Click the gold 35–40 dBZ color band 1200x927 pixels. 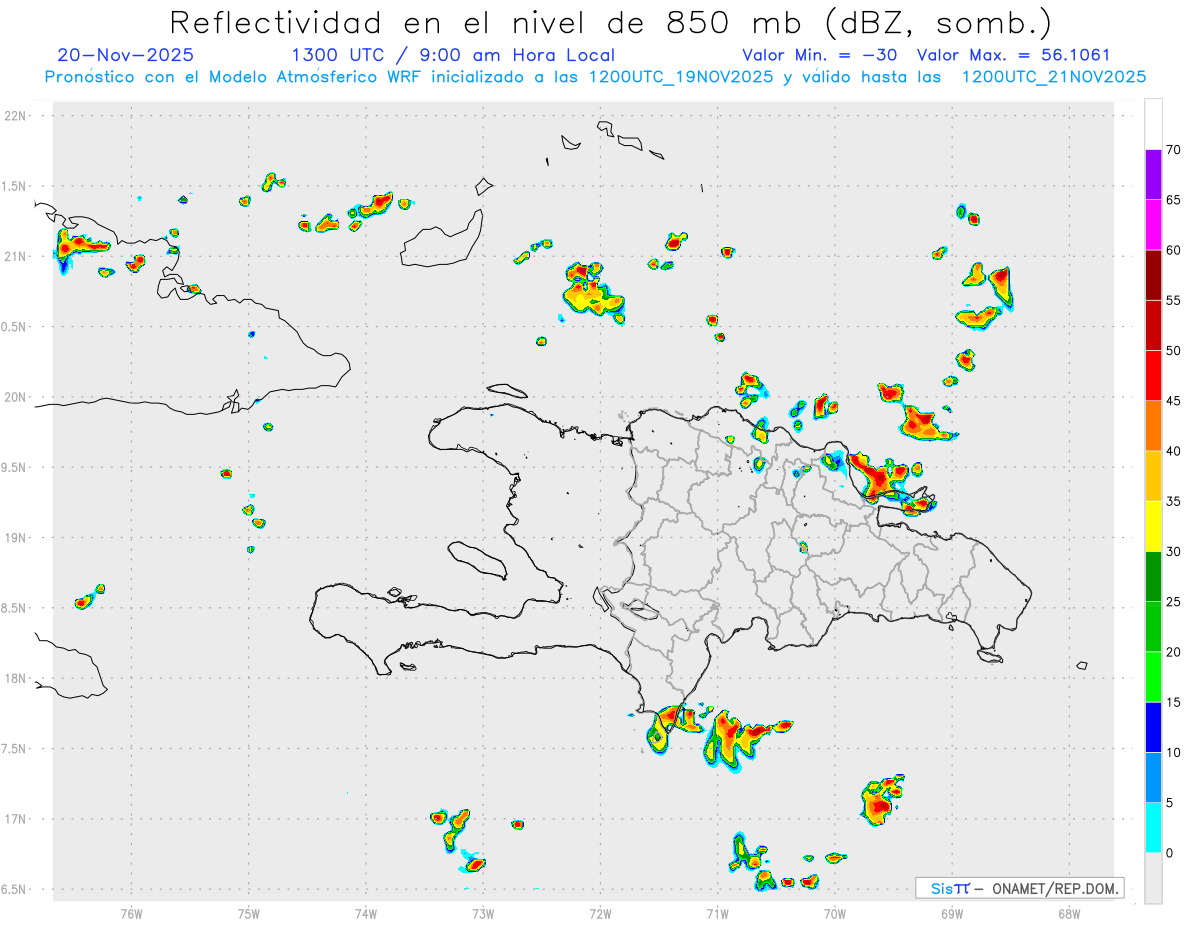point(1153,476)
